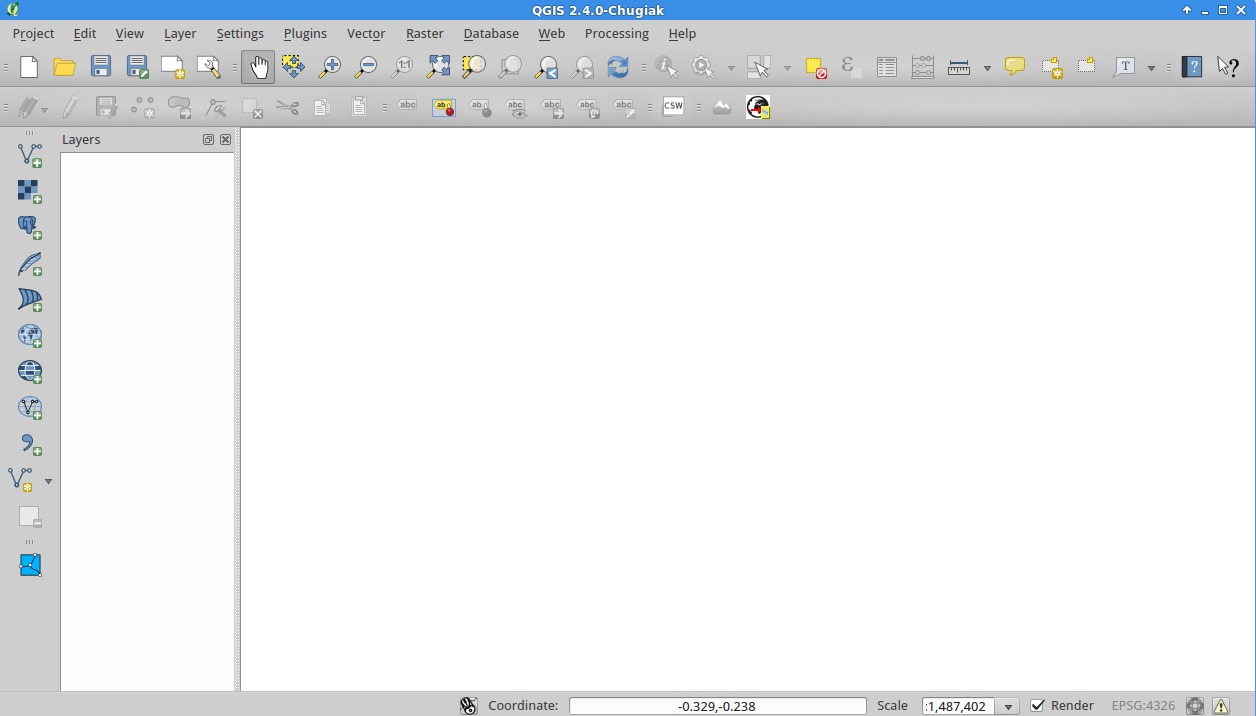1256x716 pixels.
Task: Add a PostGIS layer using the elephant icon
Action: [30, 228]
